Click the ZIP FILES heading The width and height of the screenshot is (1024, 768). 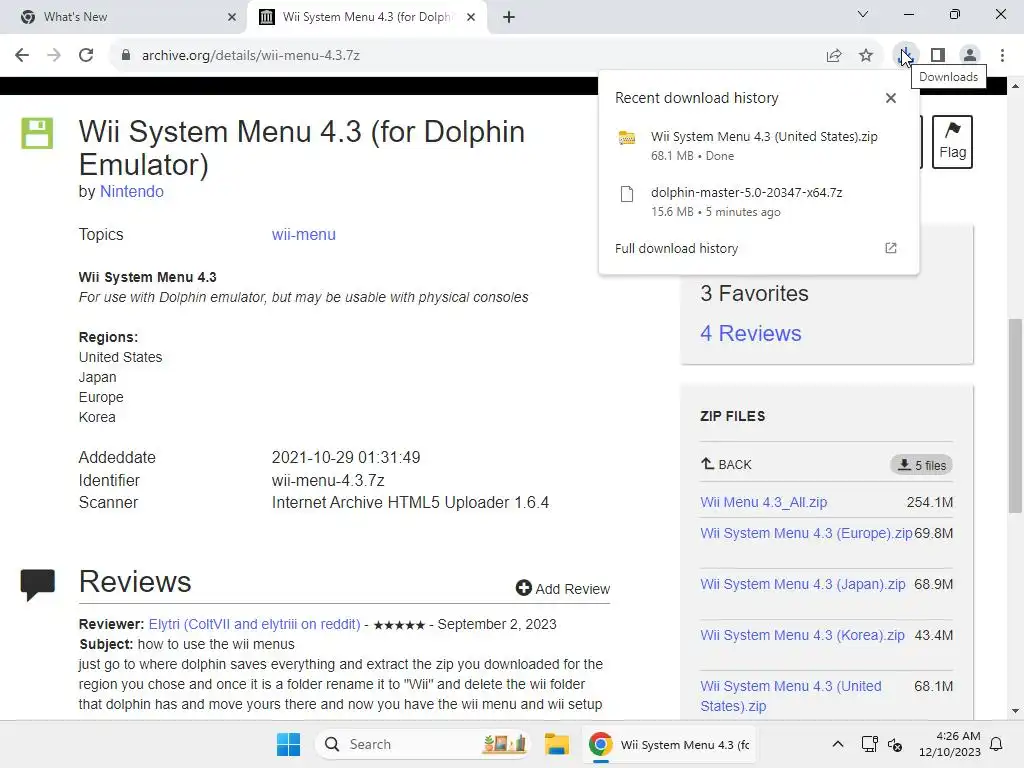click(733, 416)
